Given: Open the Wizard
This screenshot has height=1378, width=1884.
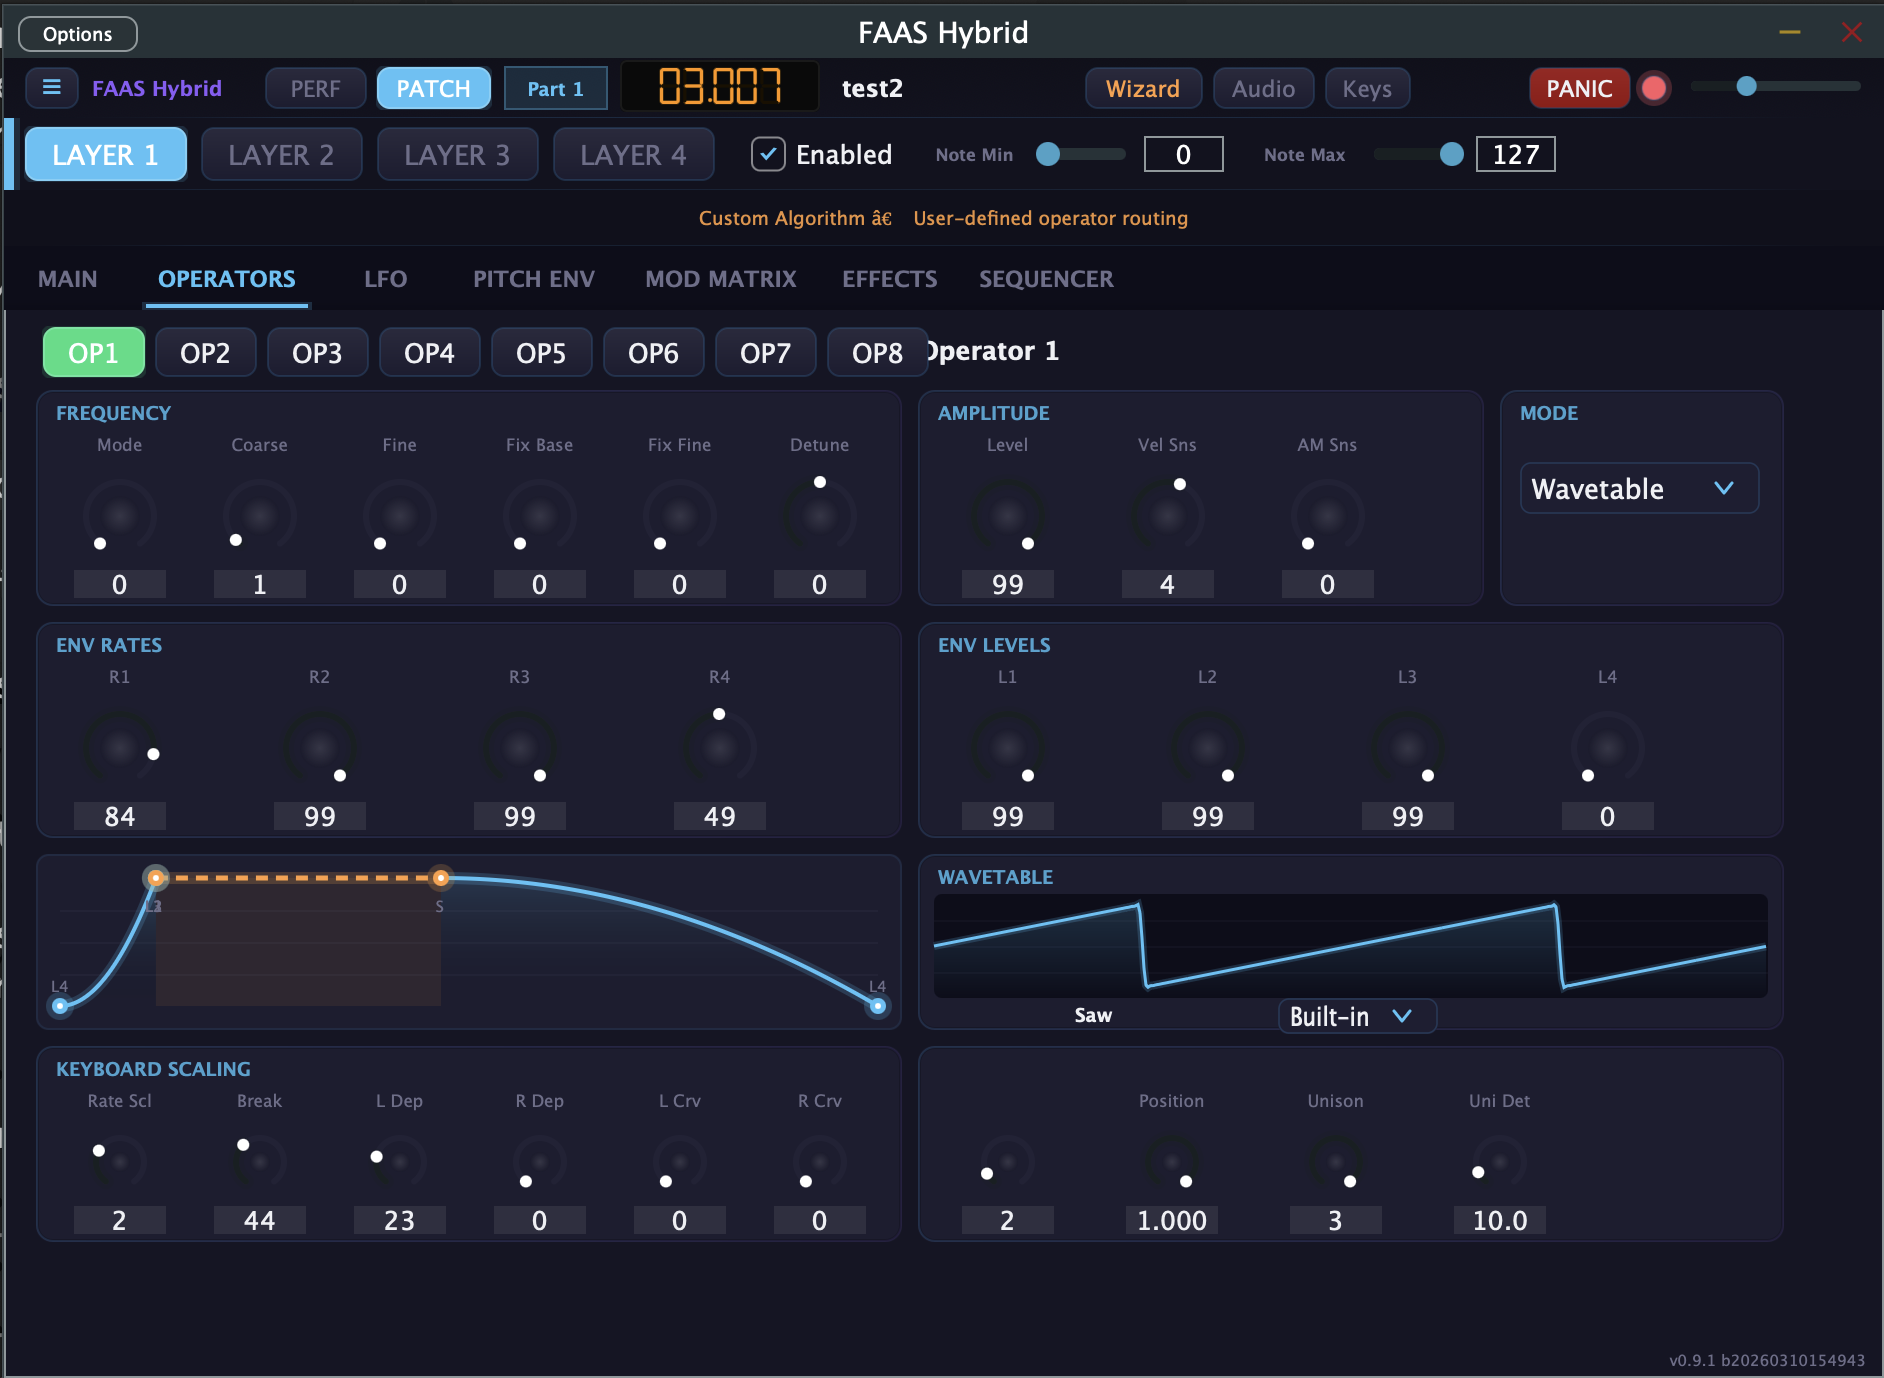Looking at the screenshot, I should pyautogui.click(x=1143, y=88).
